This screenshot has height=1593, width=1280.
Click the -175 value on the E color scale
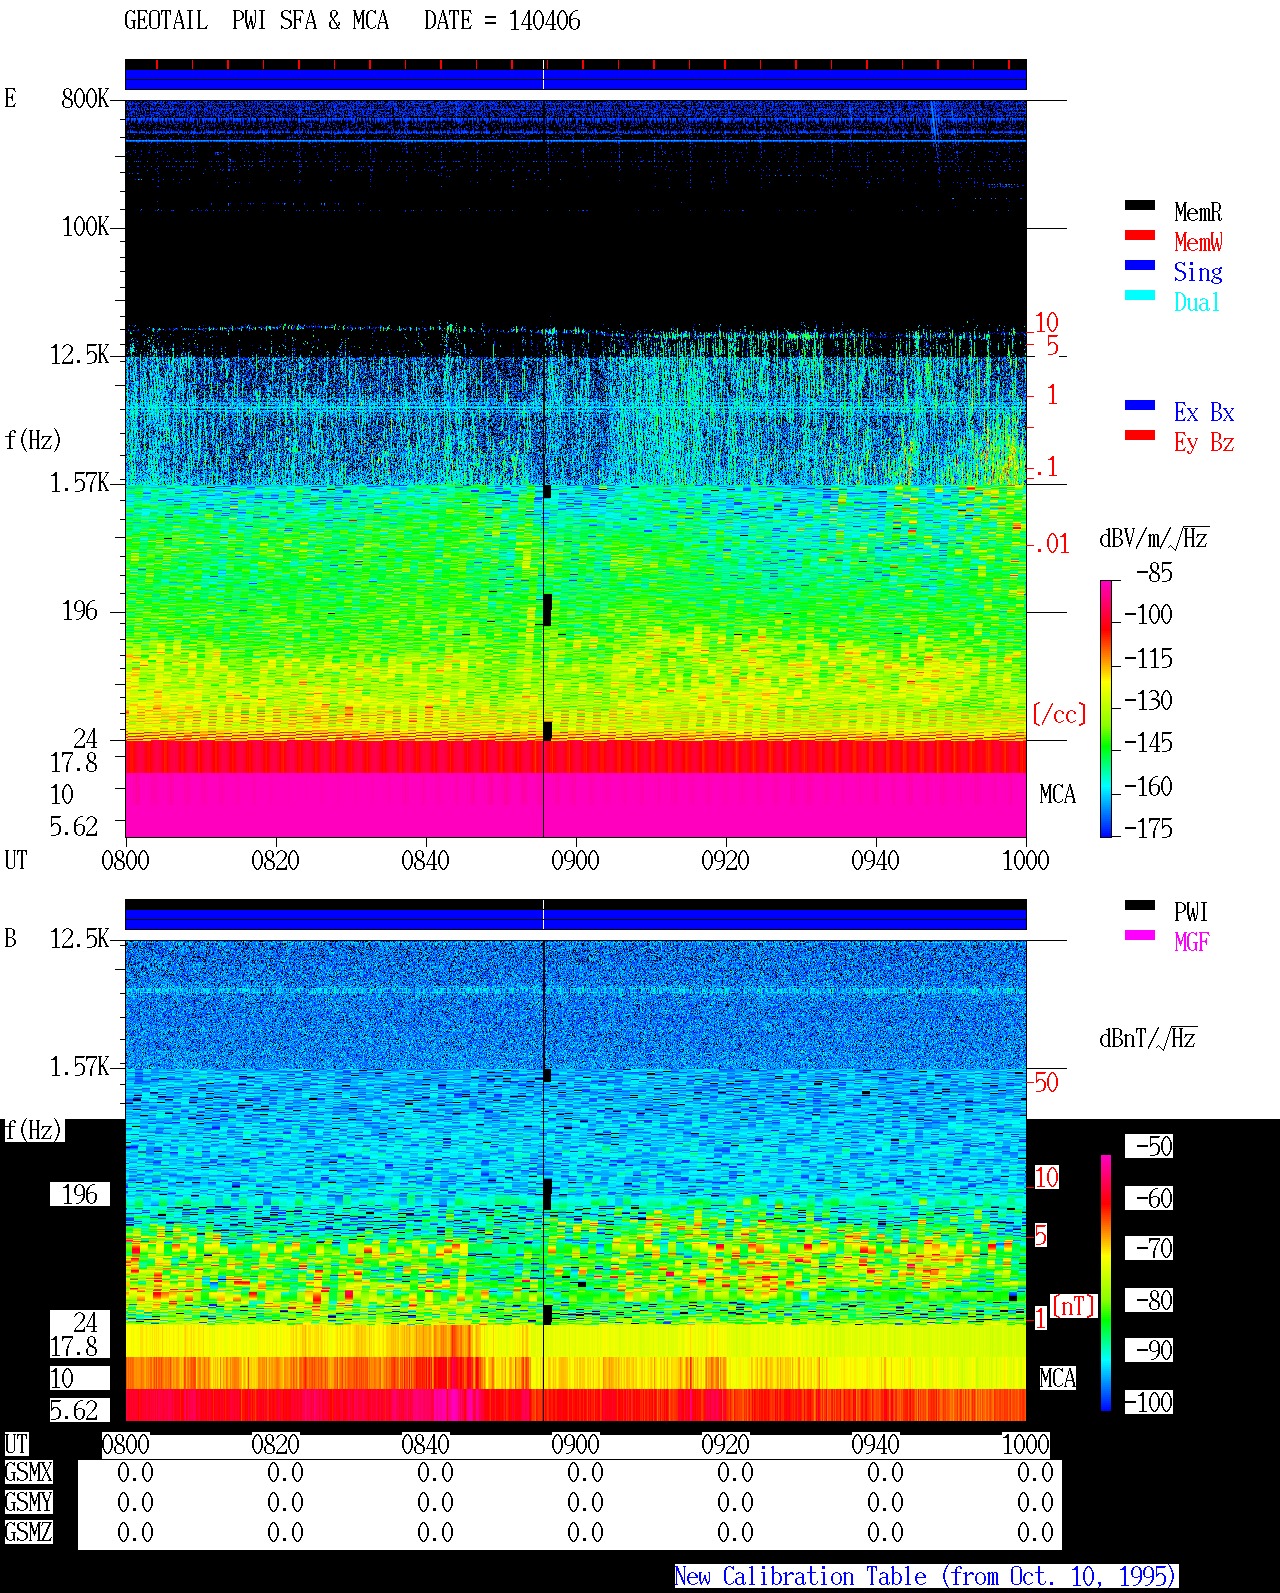(1148, 829)
